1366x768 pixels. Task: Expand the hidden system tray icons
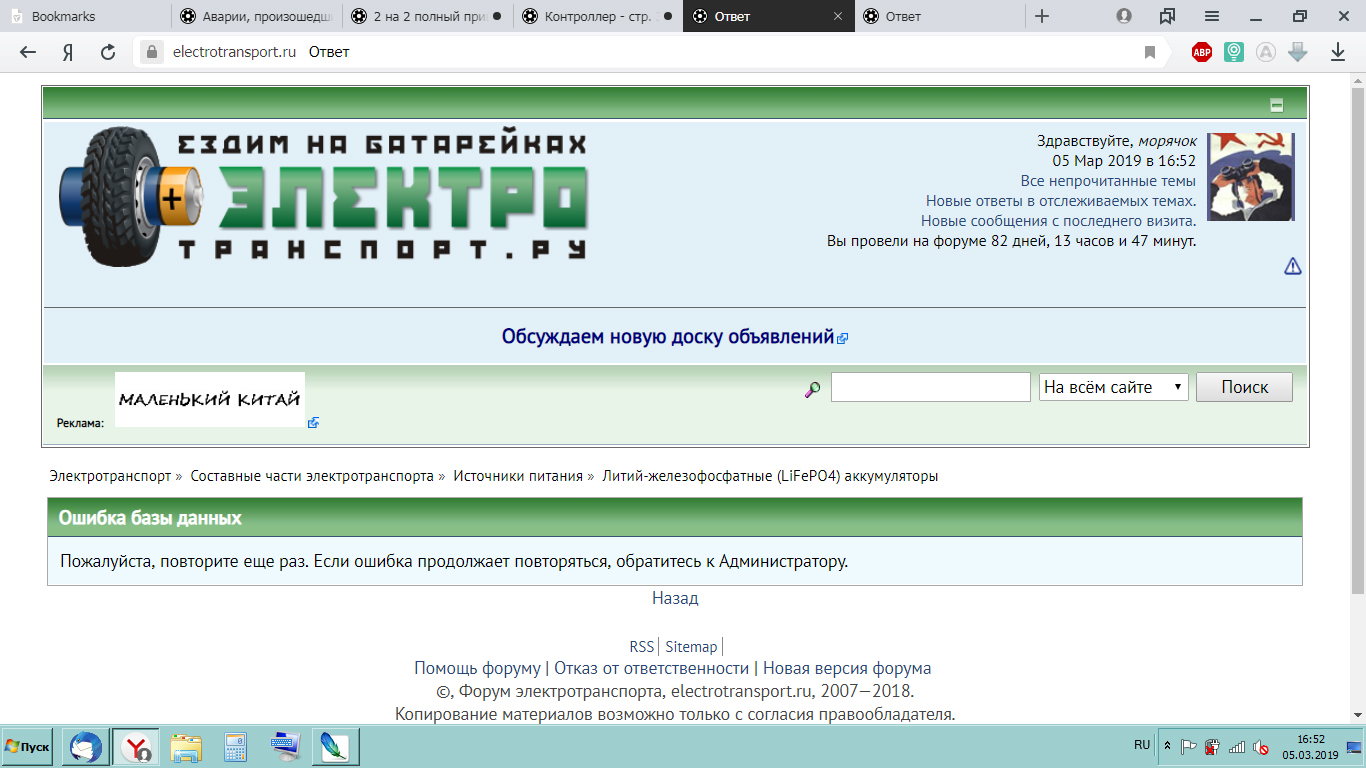coord(1167,746)
